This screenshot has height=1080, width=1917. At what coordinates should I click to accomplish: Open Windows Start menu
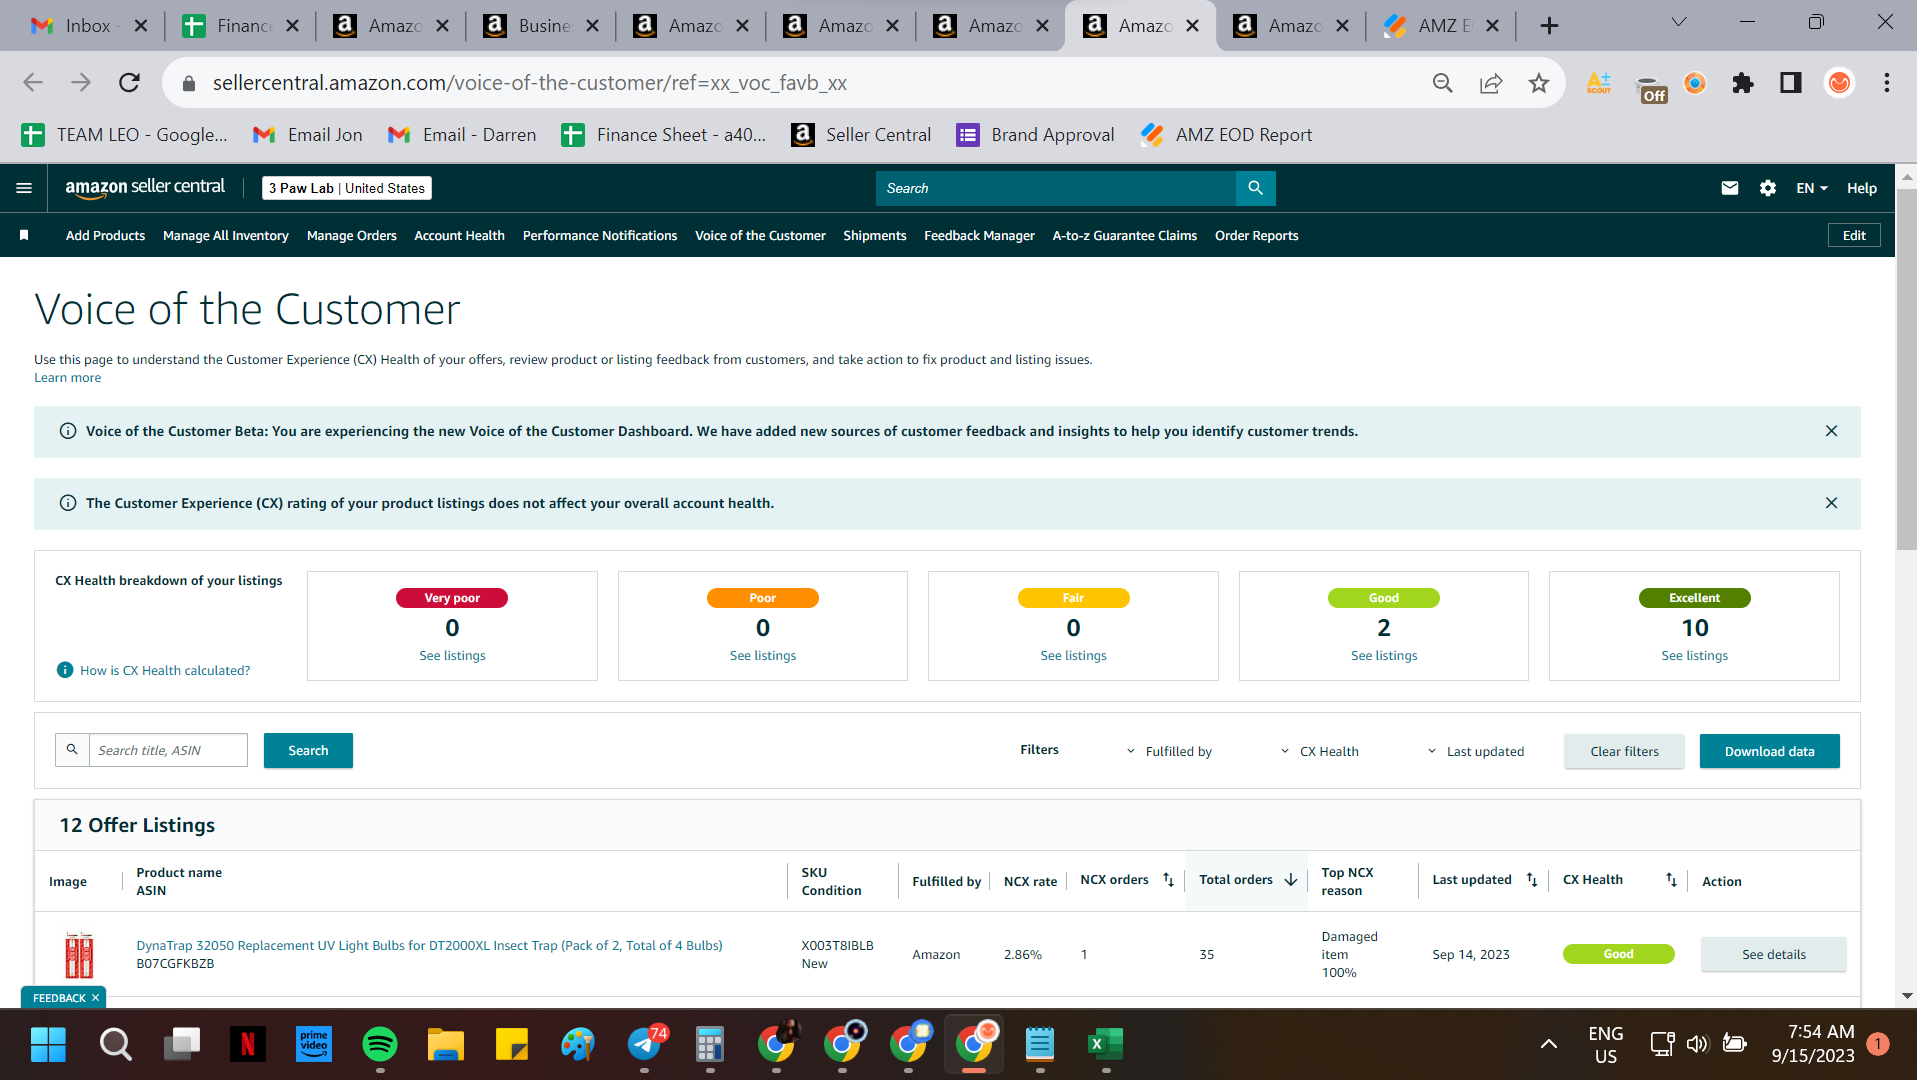48,1045
